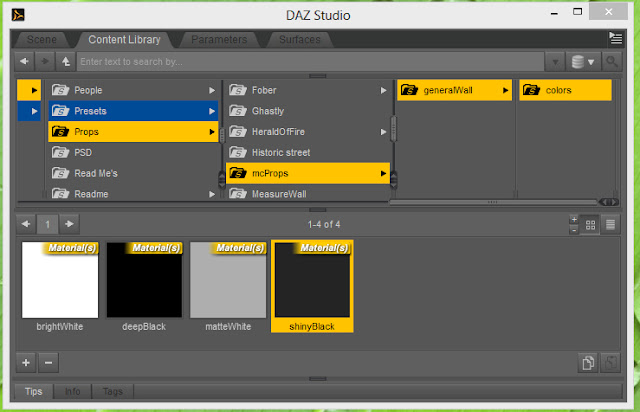Select the brightWhite material preset

click(x=60, y=286)
